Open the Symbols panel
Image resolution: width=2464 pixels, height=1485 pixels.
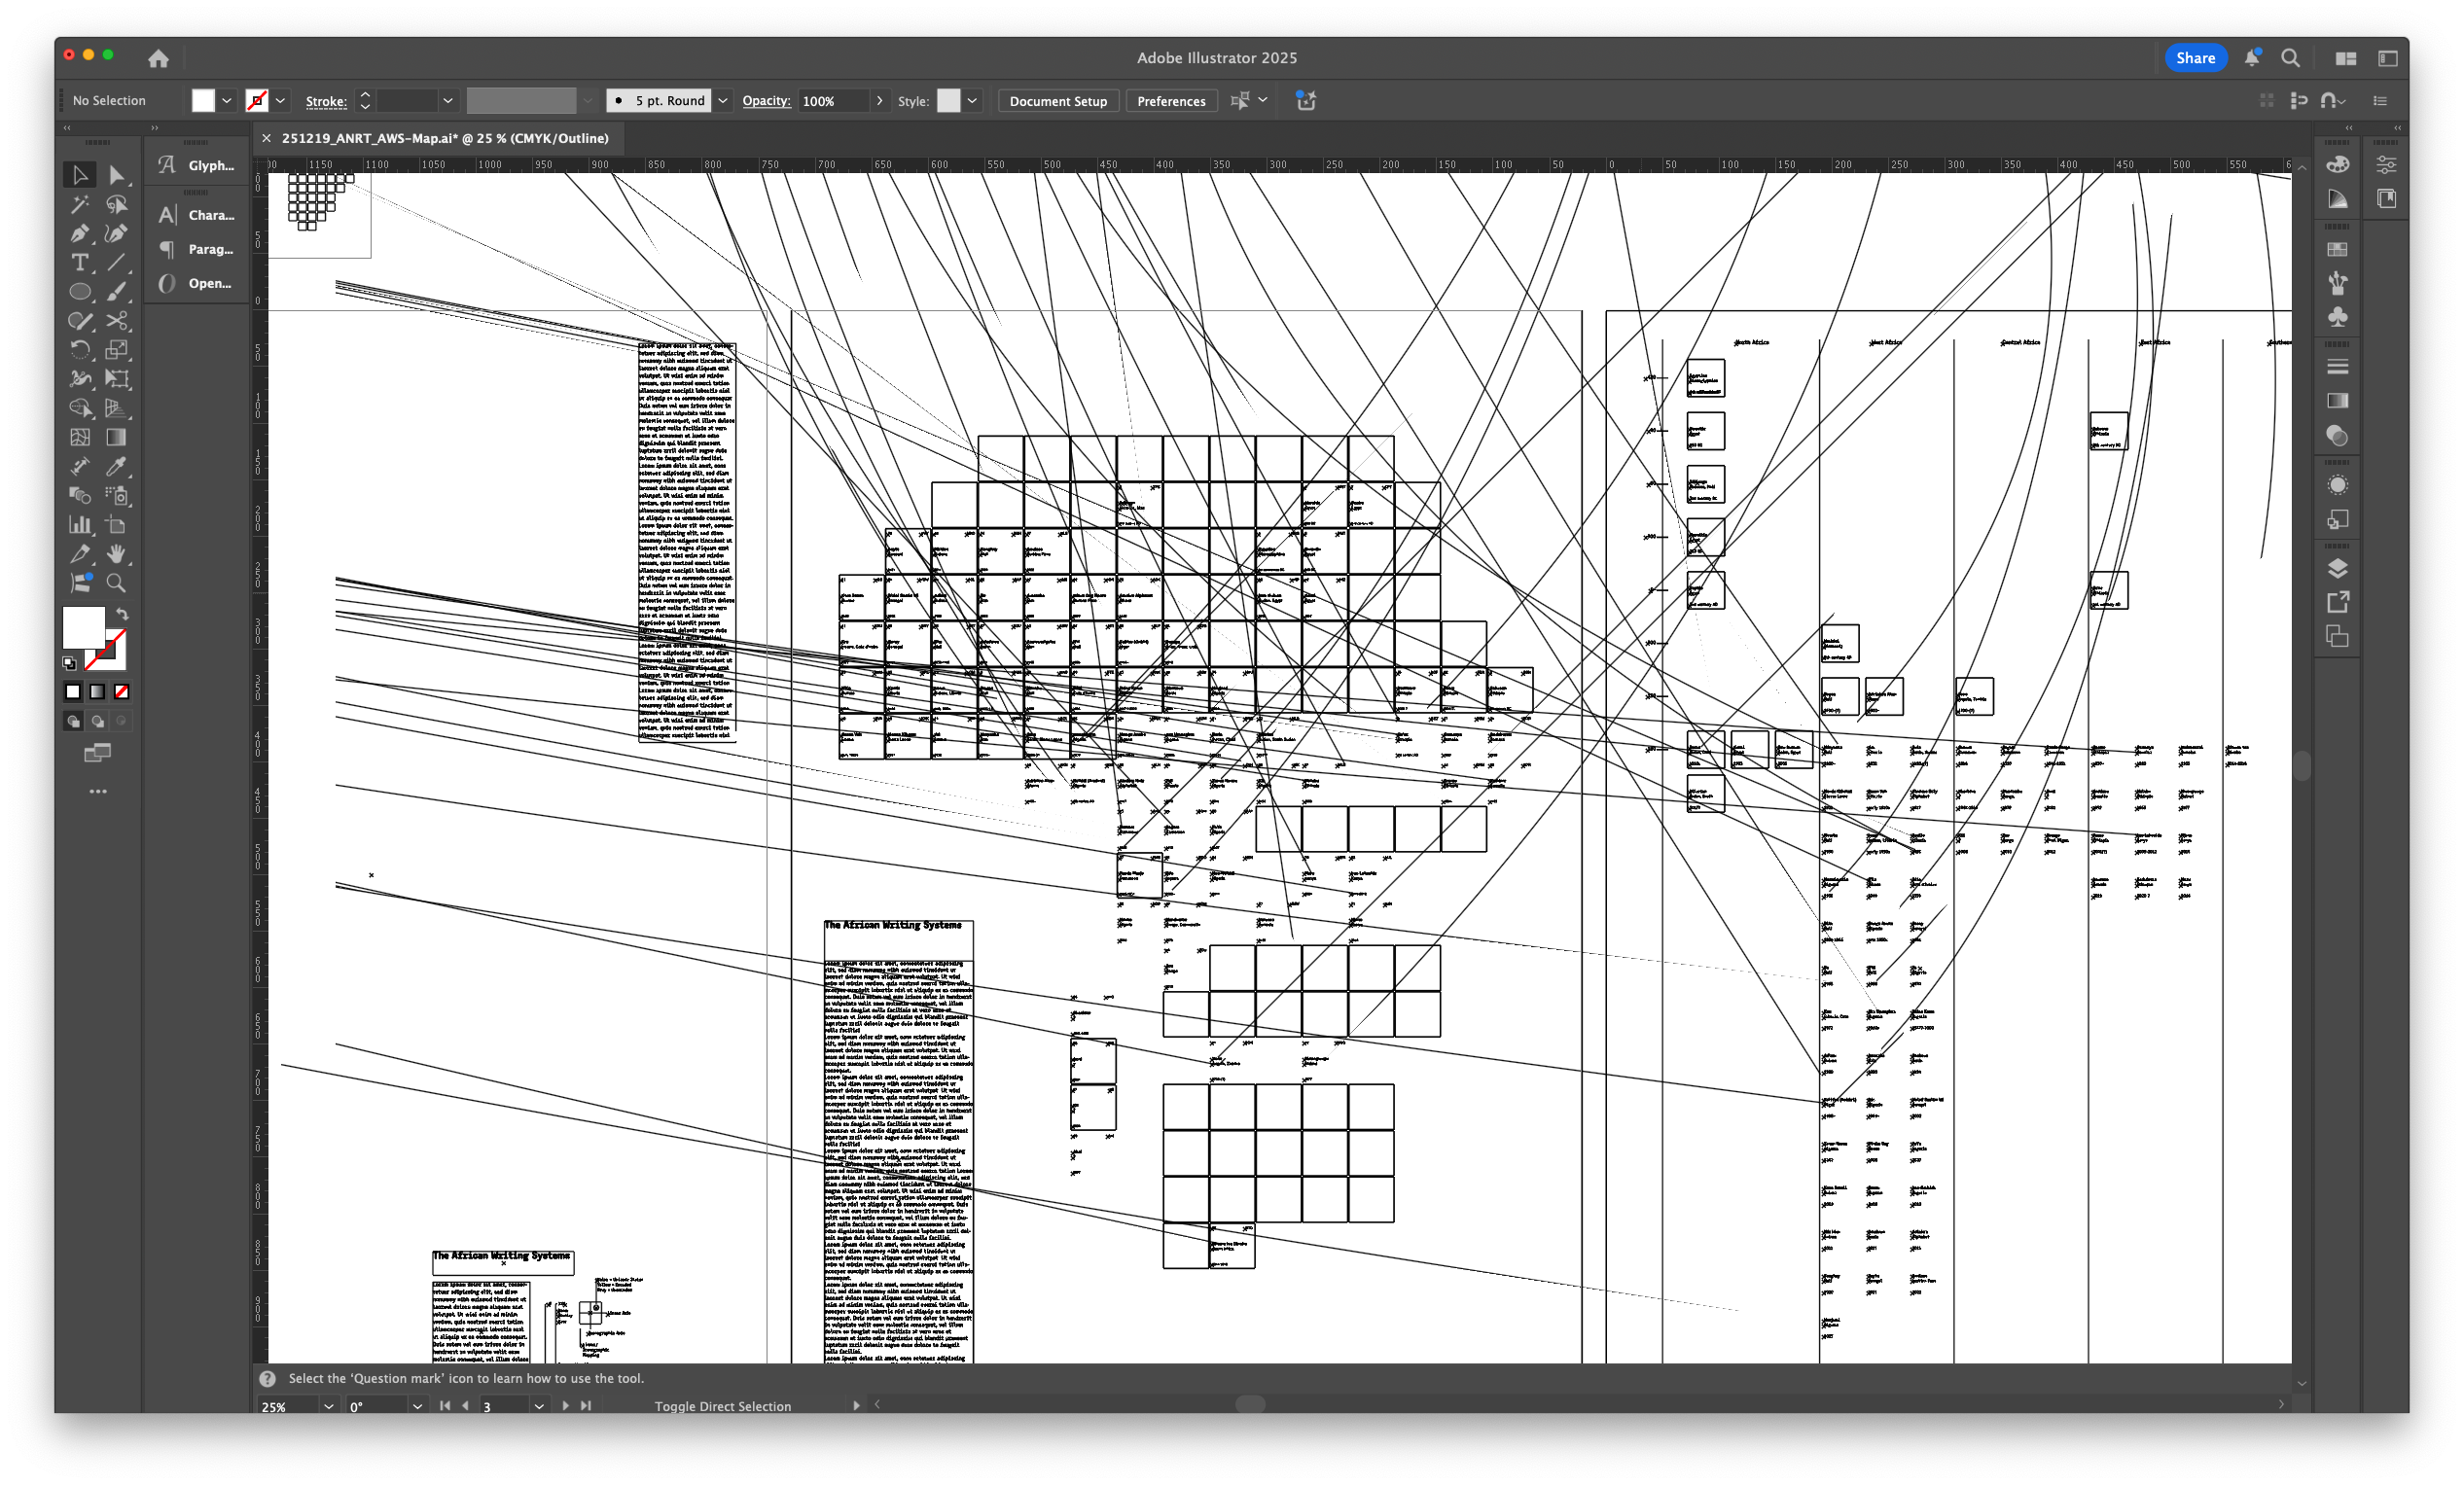point(2338,318)
